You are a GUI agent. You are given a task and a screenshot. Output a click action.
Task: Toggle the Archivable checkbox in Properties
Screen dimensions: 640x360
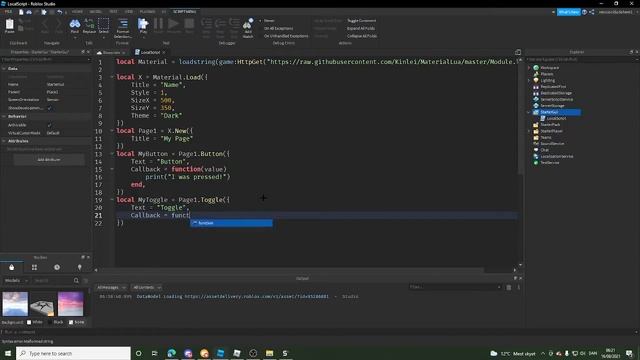(x=49, y=125)
